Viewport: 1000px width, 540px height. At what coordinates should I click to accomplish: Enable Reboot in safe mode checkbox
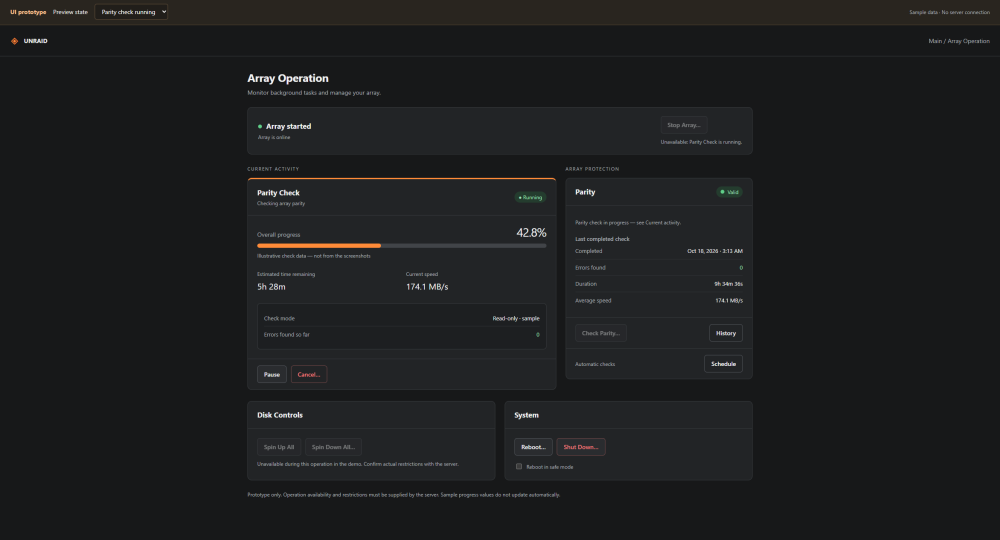click(x=518, y=467)
